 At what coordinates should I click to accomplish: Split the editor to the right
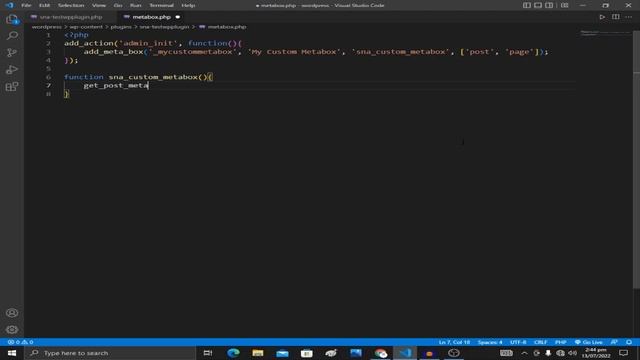click(616, 17)
